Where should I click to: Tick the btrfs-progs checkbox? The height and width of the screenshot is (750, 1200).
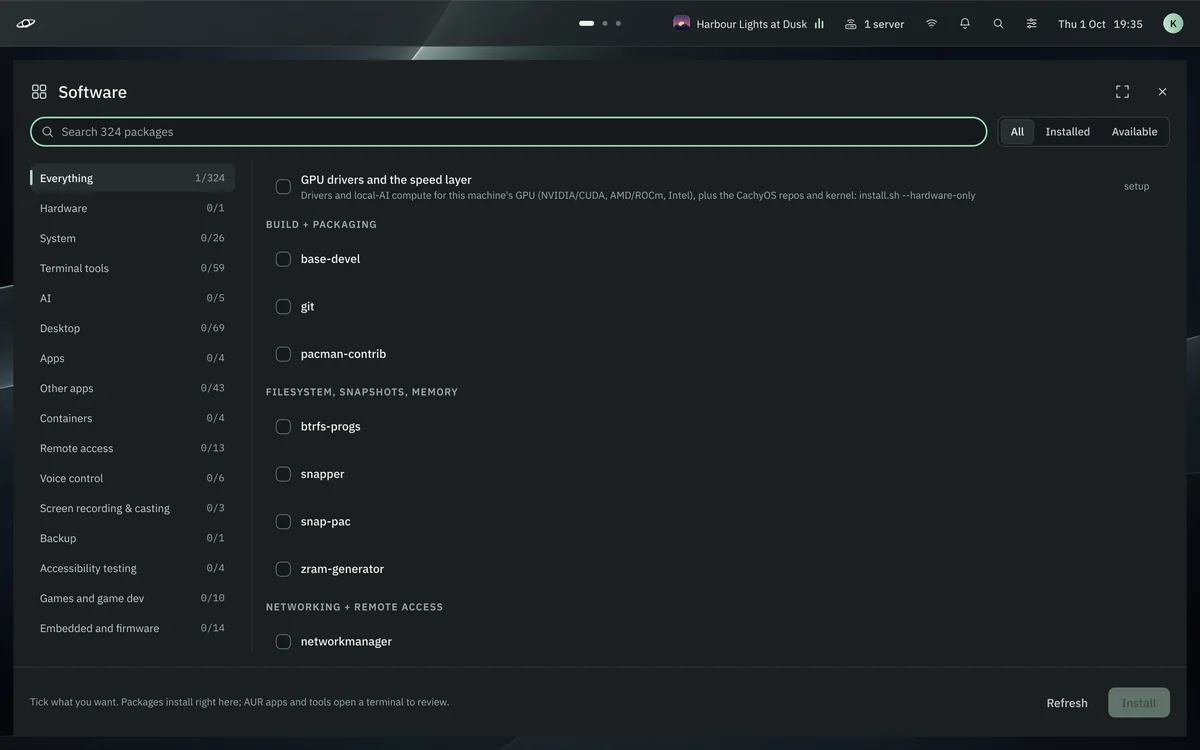click(283, 426)
